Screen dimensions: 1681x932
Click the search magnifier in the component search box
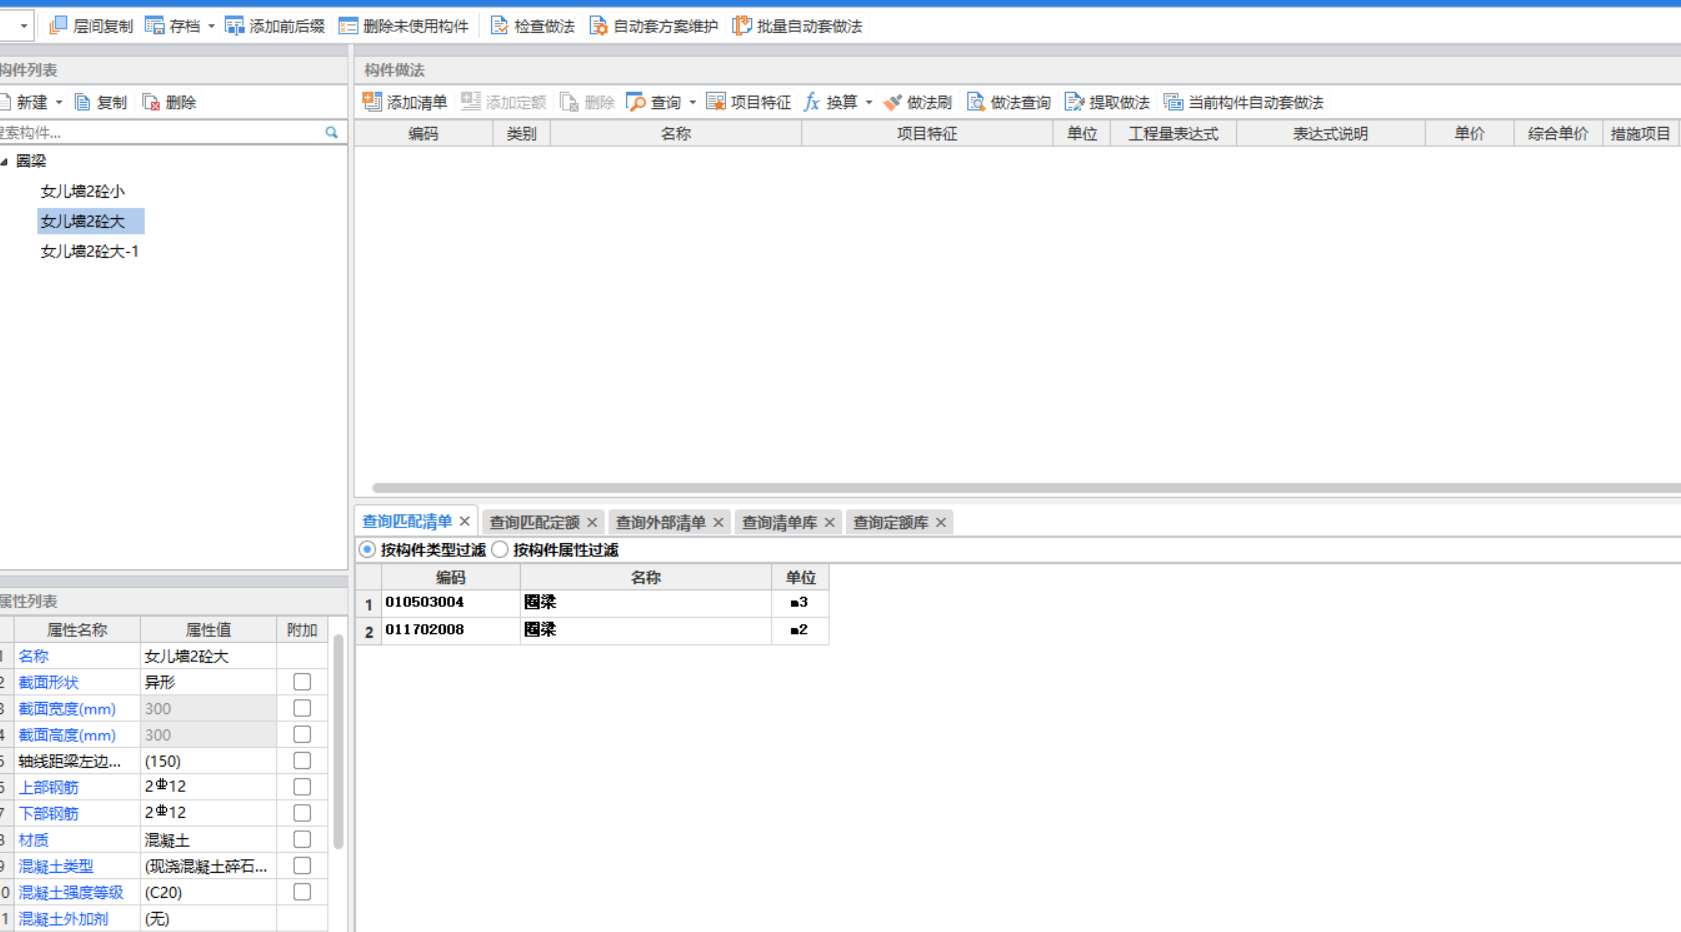coord(331,132)
